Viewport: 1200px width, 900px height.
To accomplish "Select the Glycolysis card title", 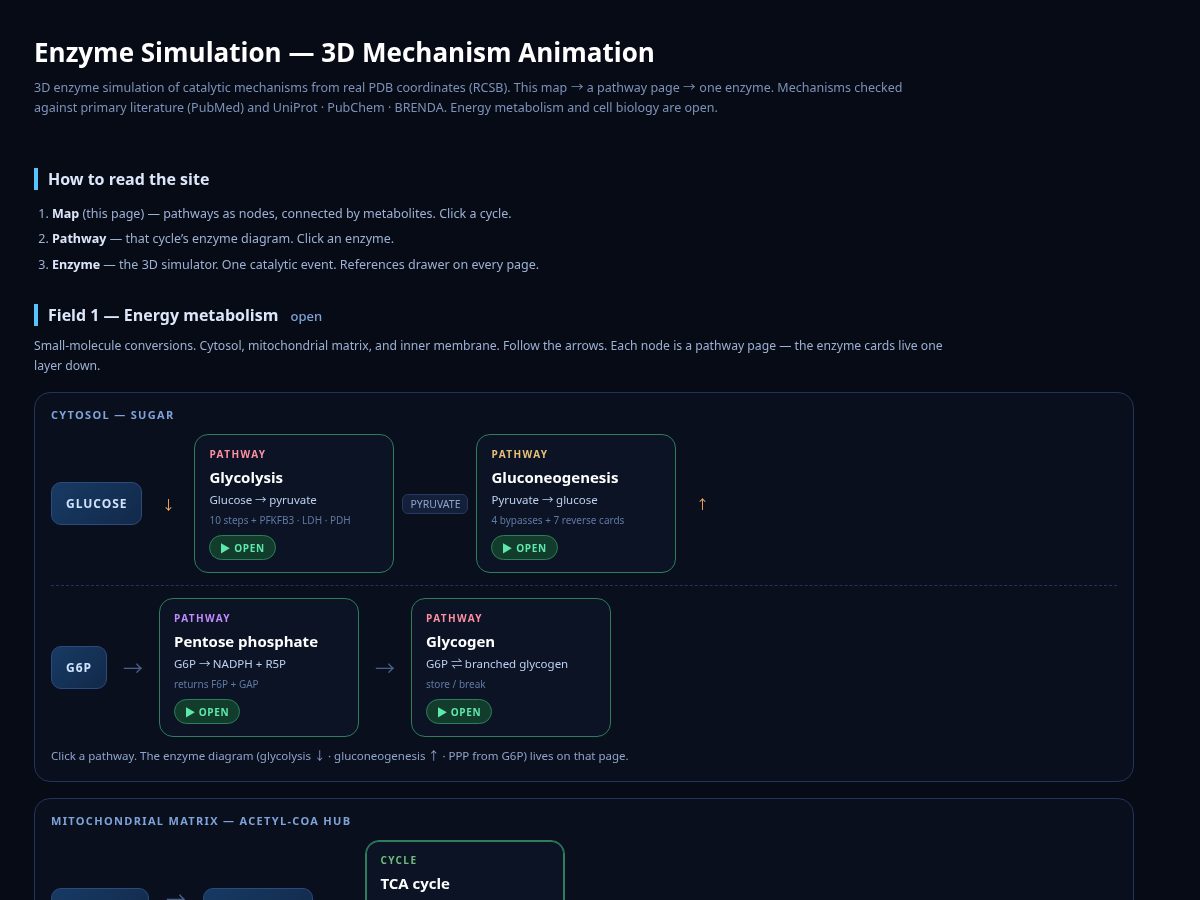I will coord(246,478).
